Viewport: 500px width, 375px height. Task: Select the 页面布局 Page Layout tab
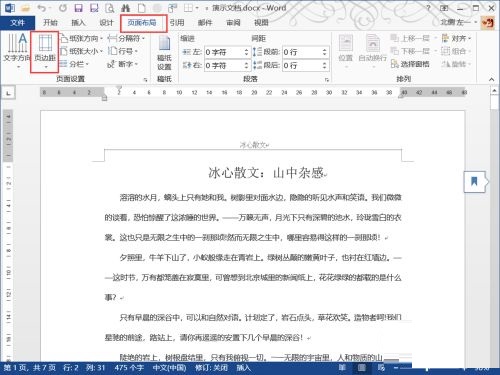(142, 22)
